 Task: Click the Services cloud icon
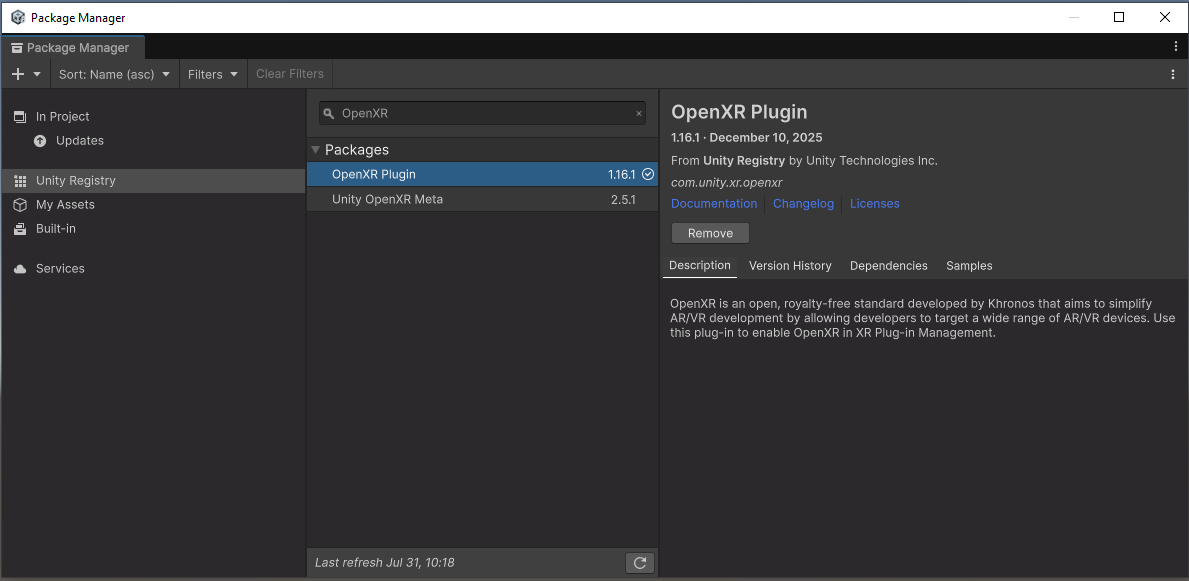point(20,269)
